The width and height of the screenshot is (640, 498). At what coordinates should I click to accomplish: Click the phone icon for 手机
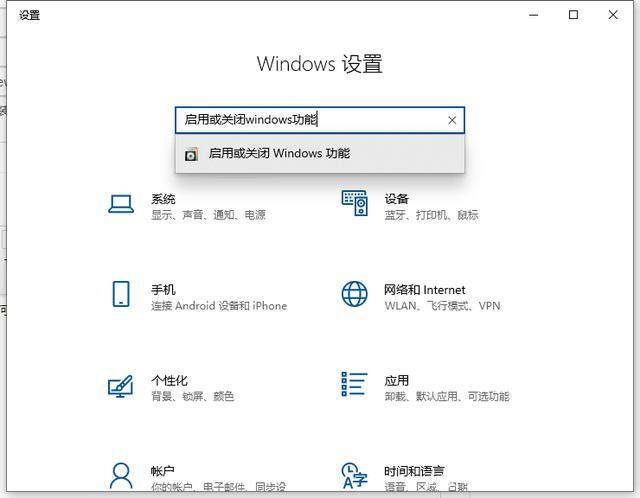[x=121, y=294]
